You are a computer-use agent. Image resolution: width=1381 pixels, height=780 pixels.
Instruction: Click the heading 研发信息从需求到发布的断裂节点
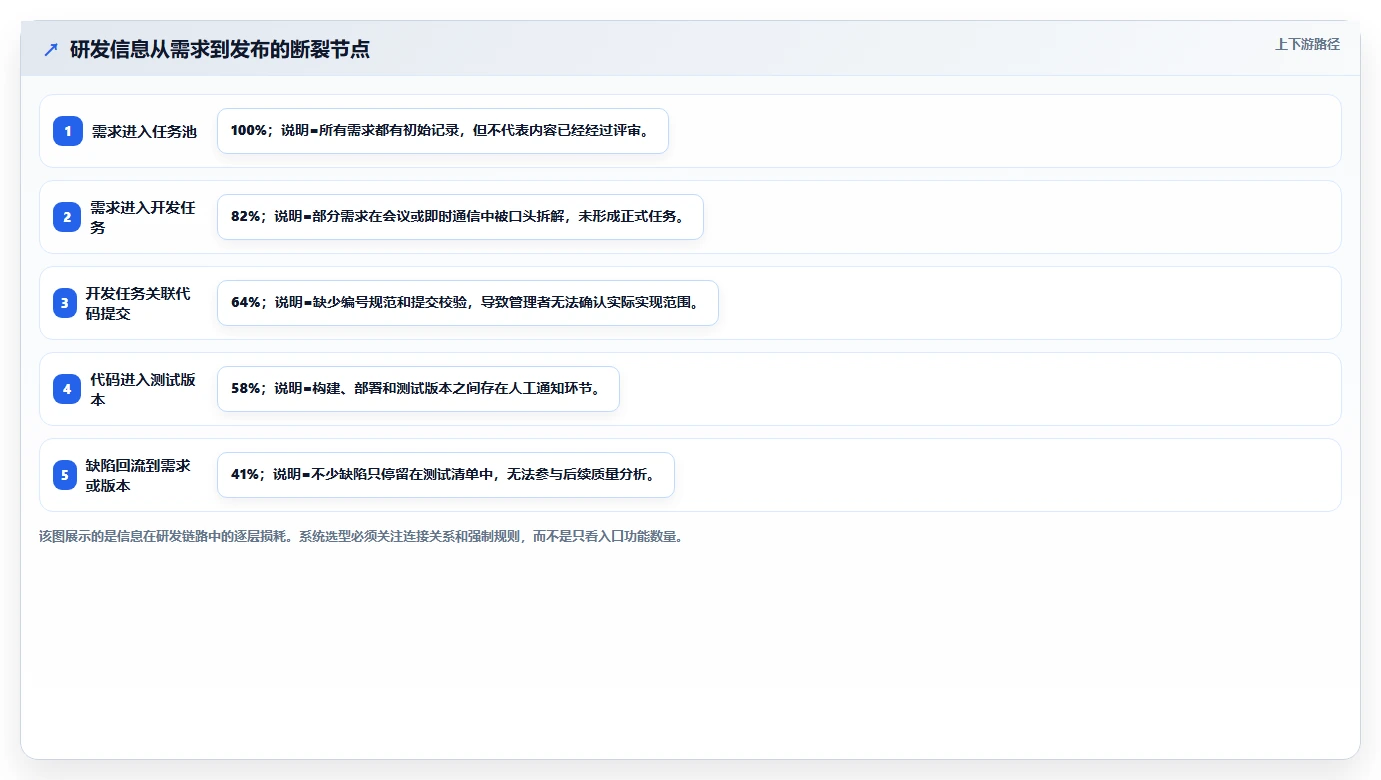(x=220, y=49)
